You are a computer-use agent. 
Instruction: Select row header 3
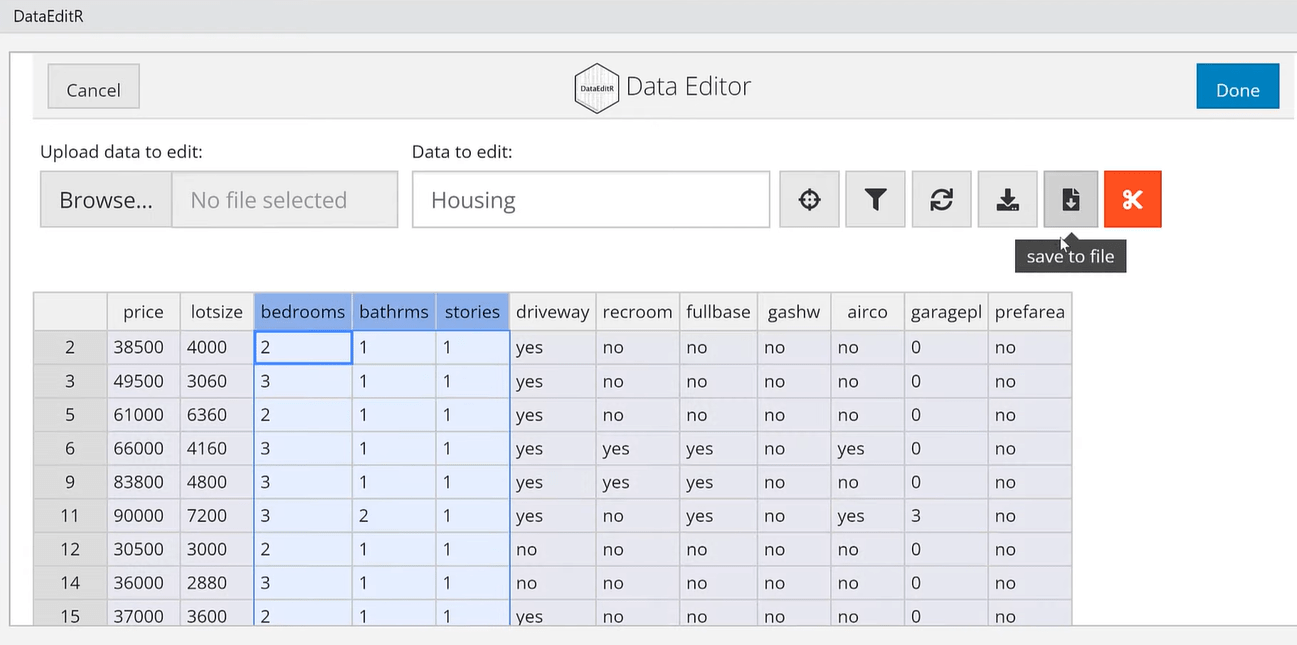70,381
